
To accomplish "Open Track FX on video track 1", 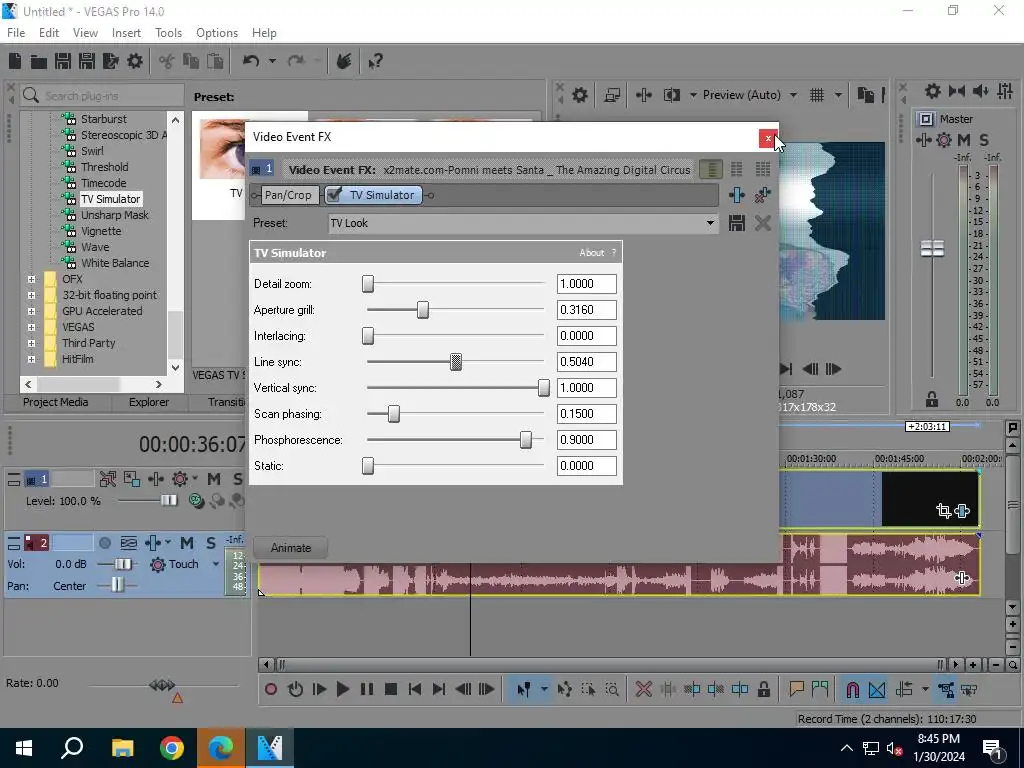I will tap(155, 479).
